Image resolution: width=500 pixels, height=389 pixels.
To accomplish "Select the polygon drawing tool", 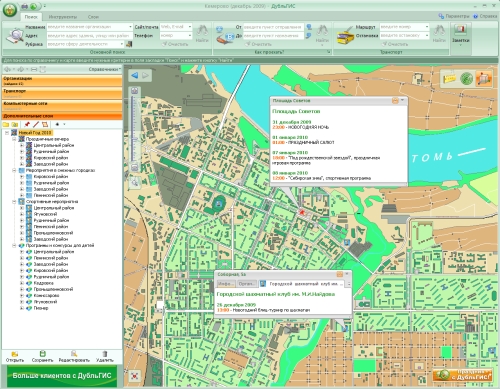I will coord(45,124).
